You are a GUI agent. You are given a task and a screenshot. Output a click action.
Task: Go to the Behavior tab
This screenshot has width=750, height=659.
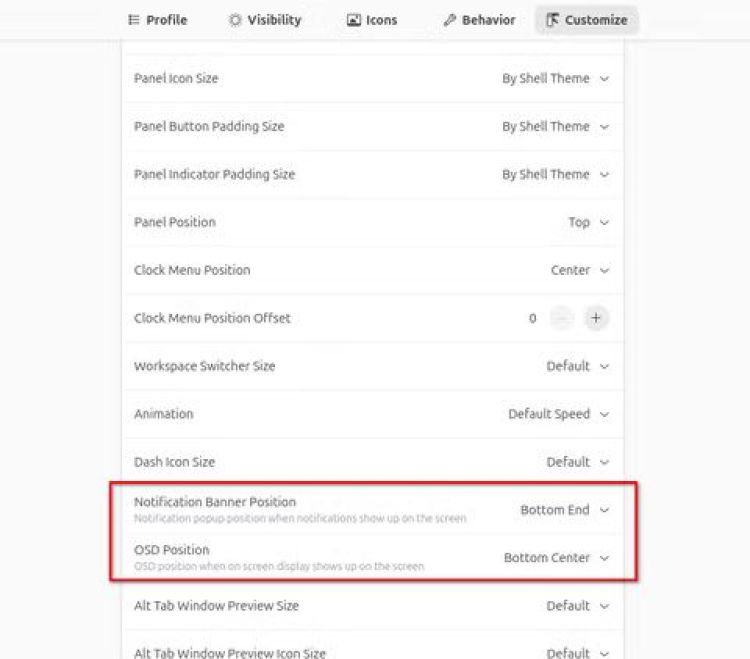click(479, 20)
